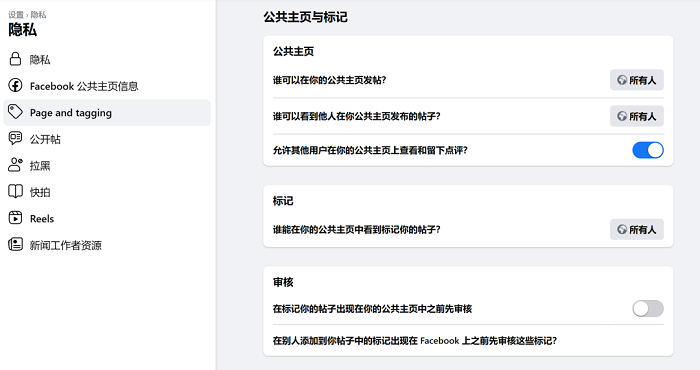Click the 设置 breadcrumb link

click(x=16, y=15)
